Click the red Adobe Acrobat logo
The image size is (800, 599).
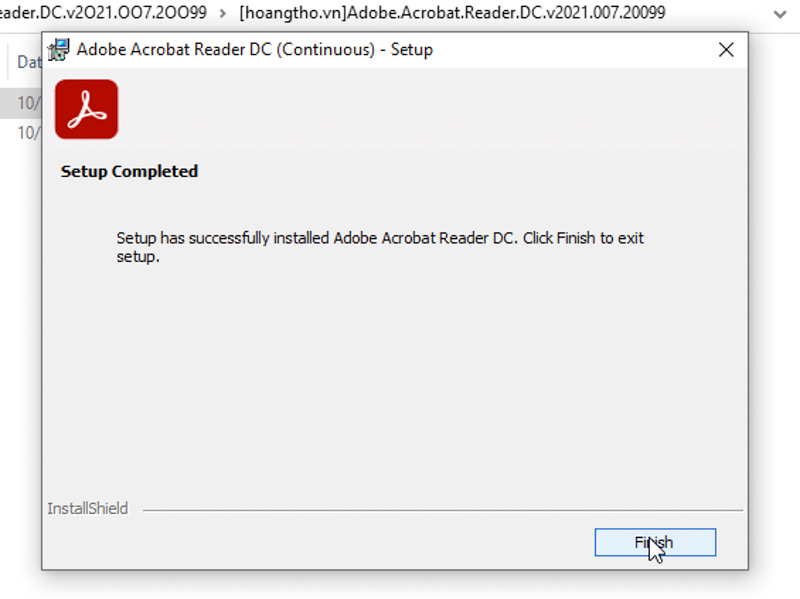click(x=86, y=109)
